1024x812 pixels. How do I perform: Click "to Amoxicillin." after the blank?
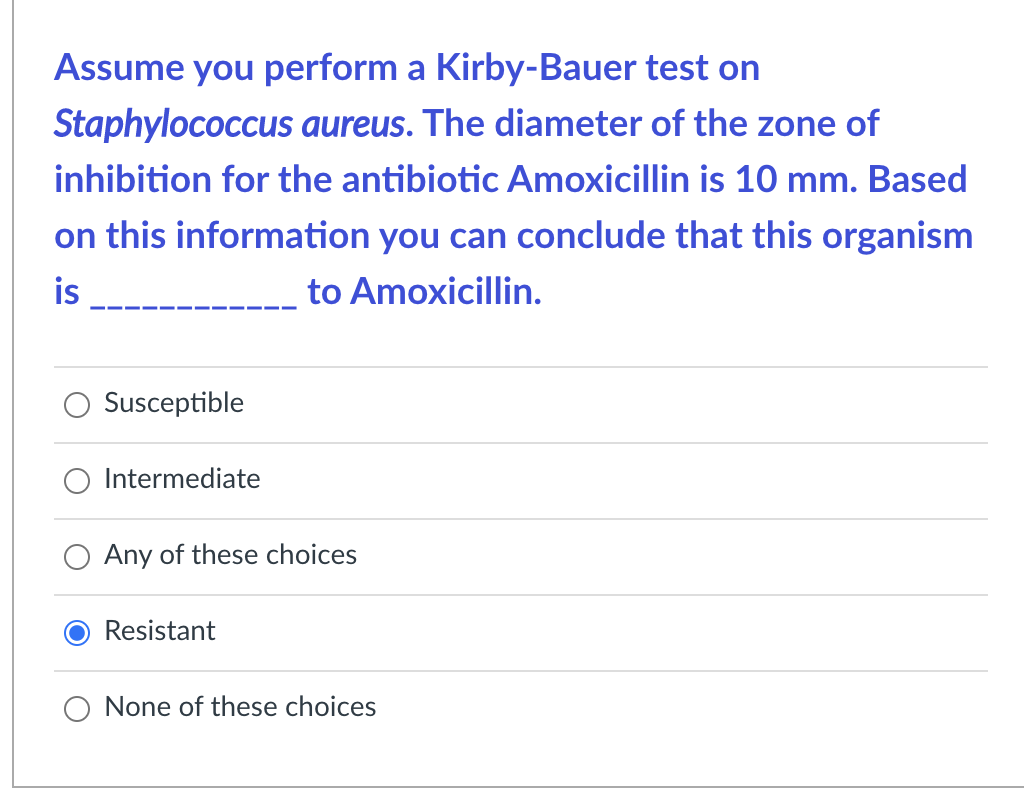tap(425, 292)
